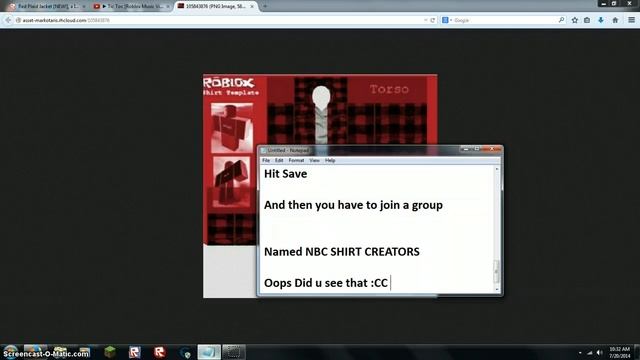
Task: Minimize the Notepad window
Action: pyautogui.click(x=466, y=149)
